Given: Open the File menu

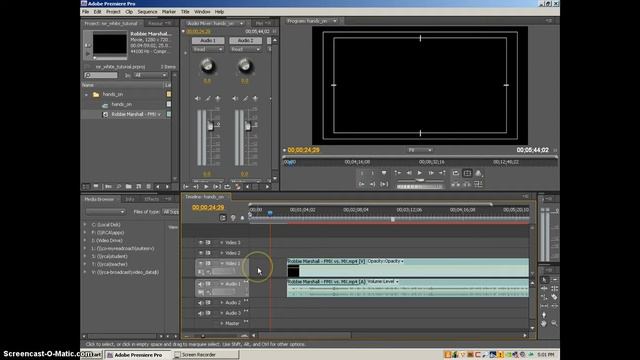Looking at the screenshot, I should (85, 12).
